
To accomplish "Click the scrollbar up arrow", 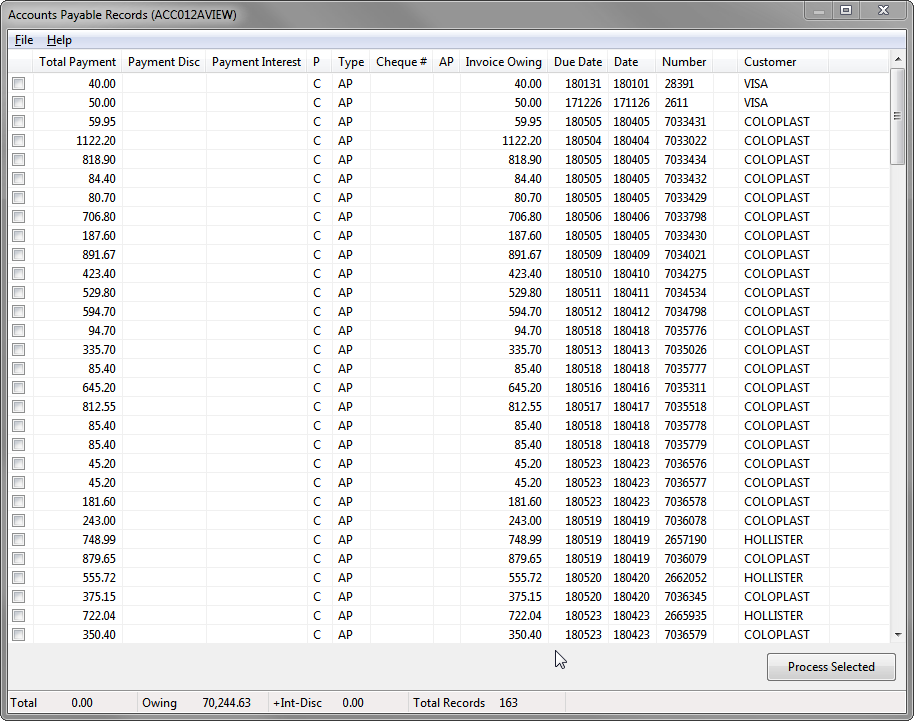I will 898,59.
